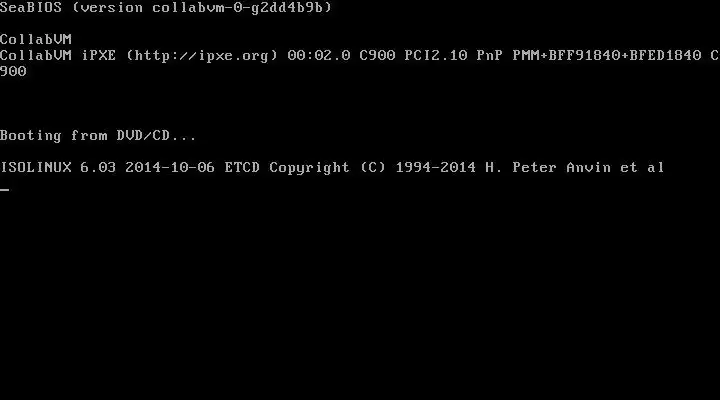Click the PCI address 00:02.0
The width and height of the screenshot is (720, 400).
[x=319, y=56]
